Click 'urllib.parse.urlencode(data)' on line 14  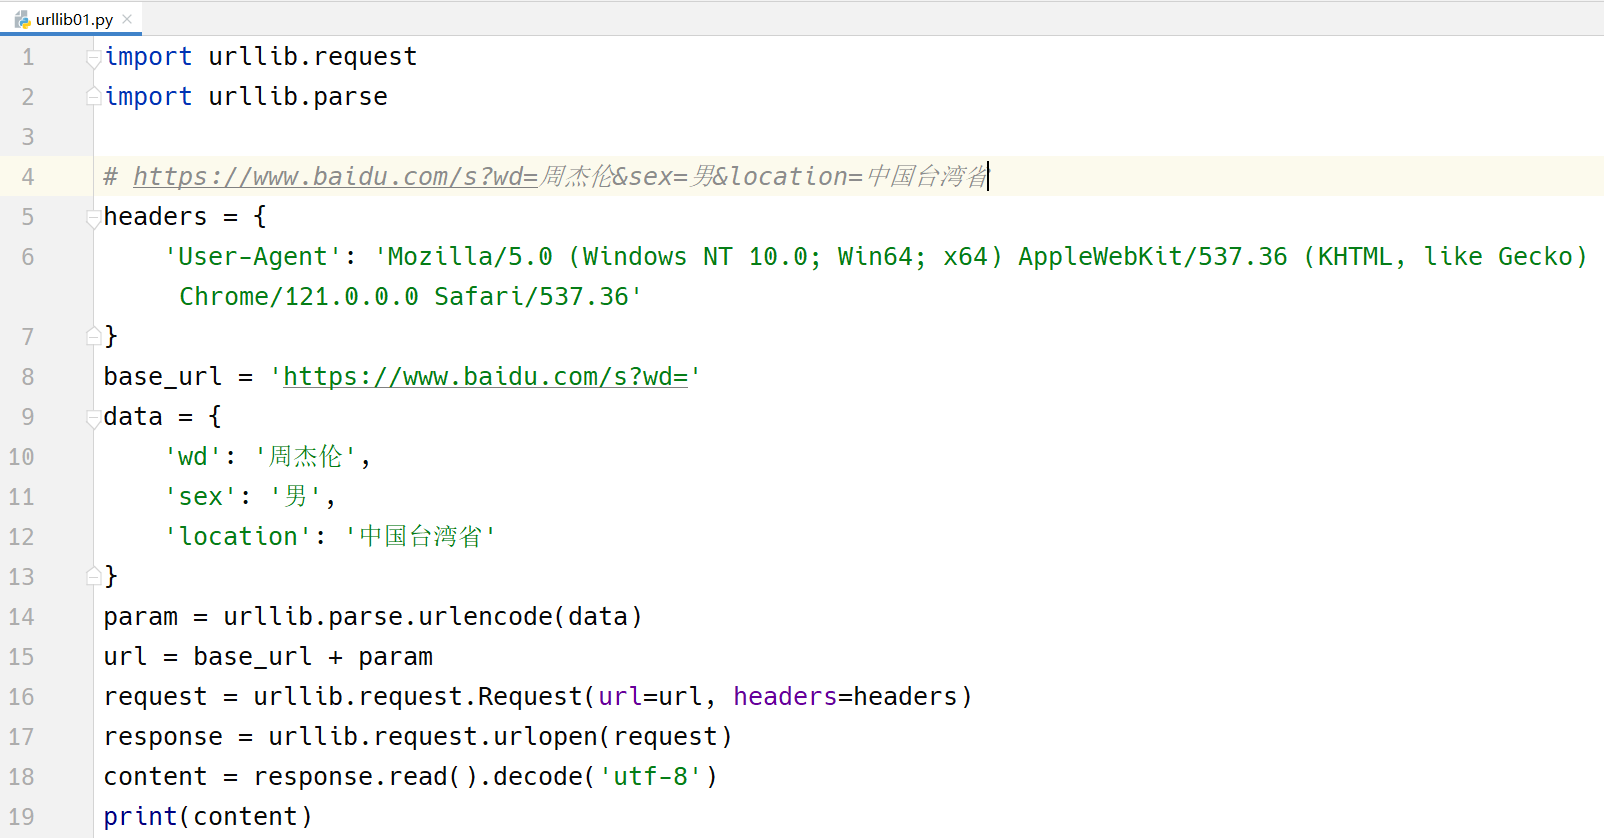(x=433, y=617)
